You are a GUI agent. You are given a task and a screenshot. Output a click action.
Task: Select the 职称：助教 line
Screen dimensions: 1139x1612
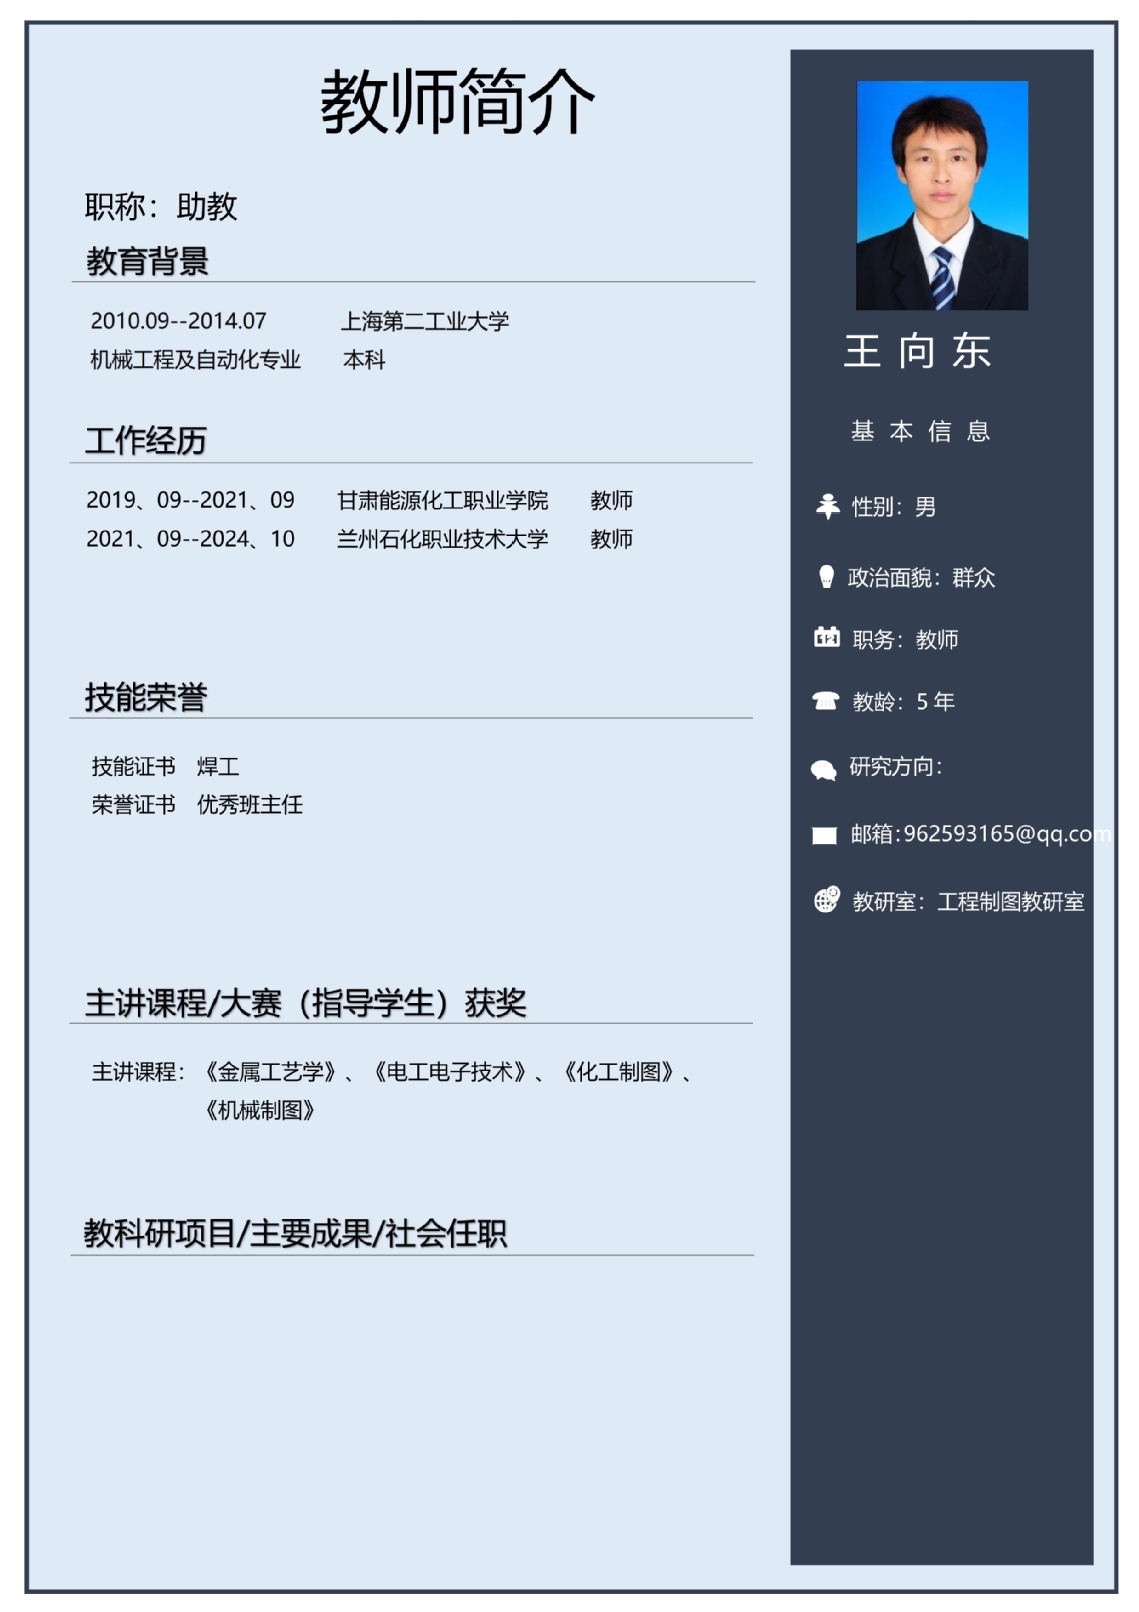pos(161,207)
